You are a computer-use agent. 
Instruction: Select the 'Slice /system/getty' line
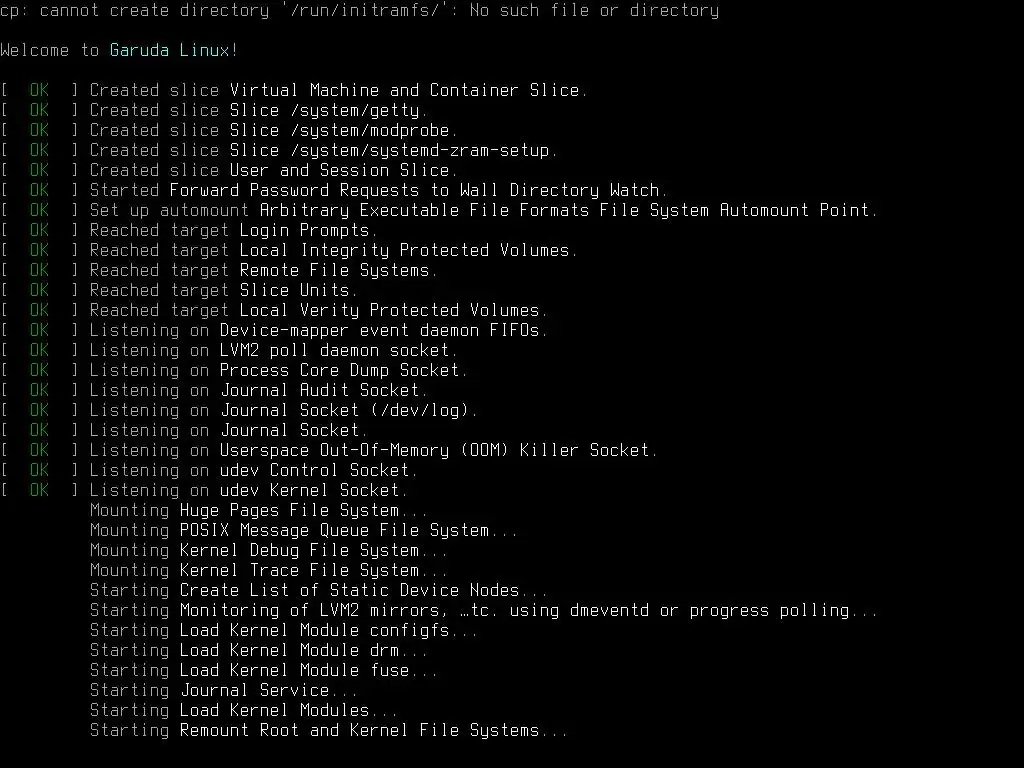click(x=214, y=110)
